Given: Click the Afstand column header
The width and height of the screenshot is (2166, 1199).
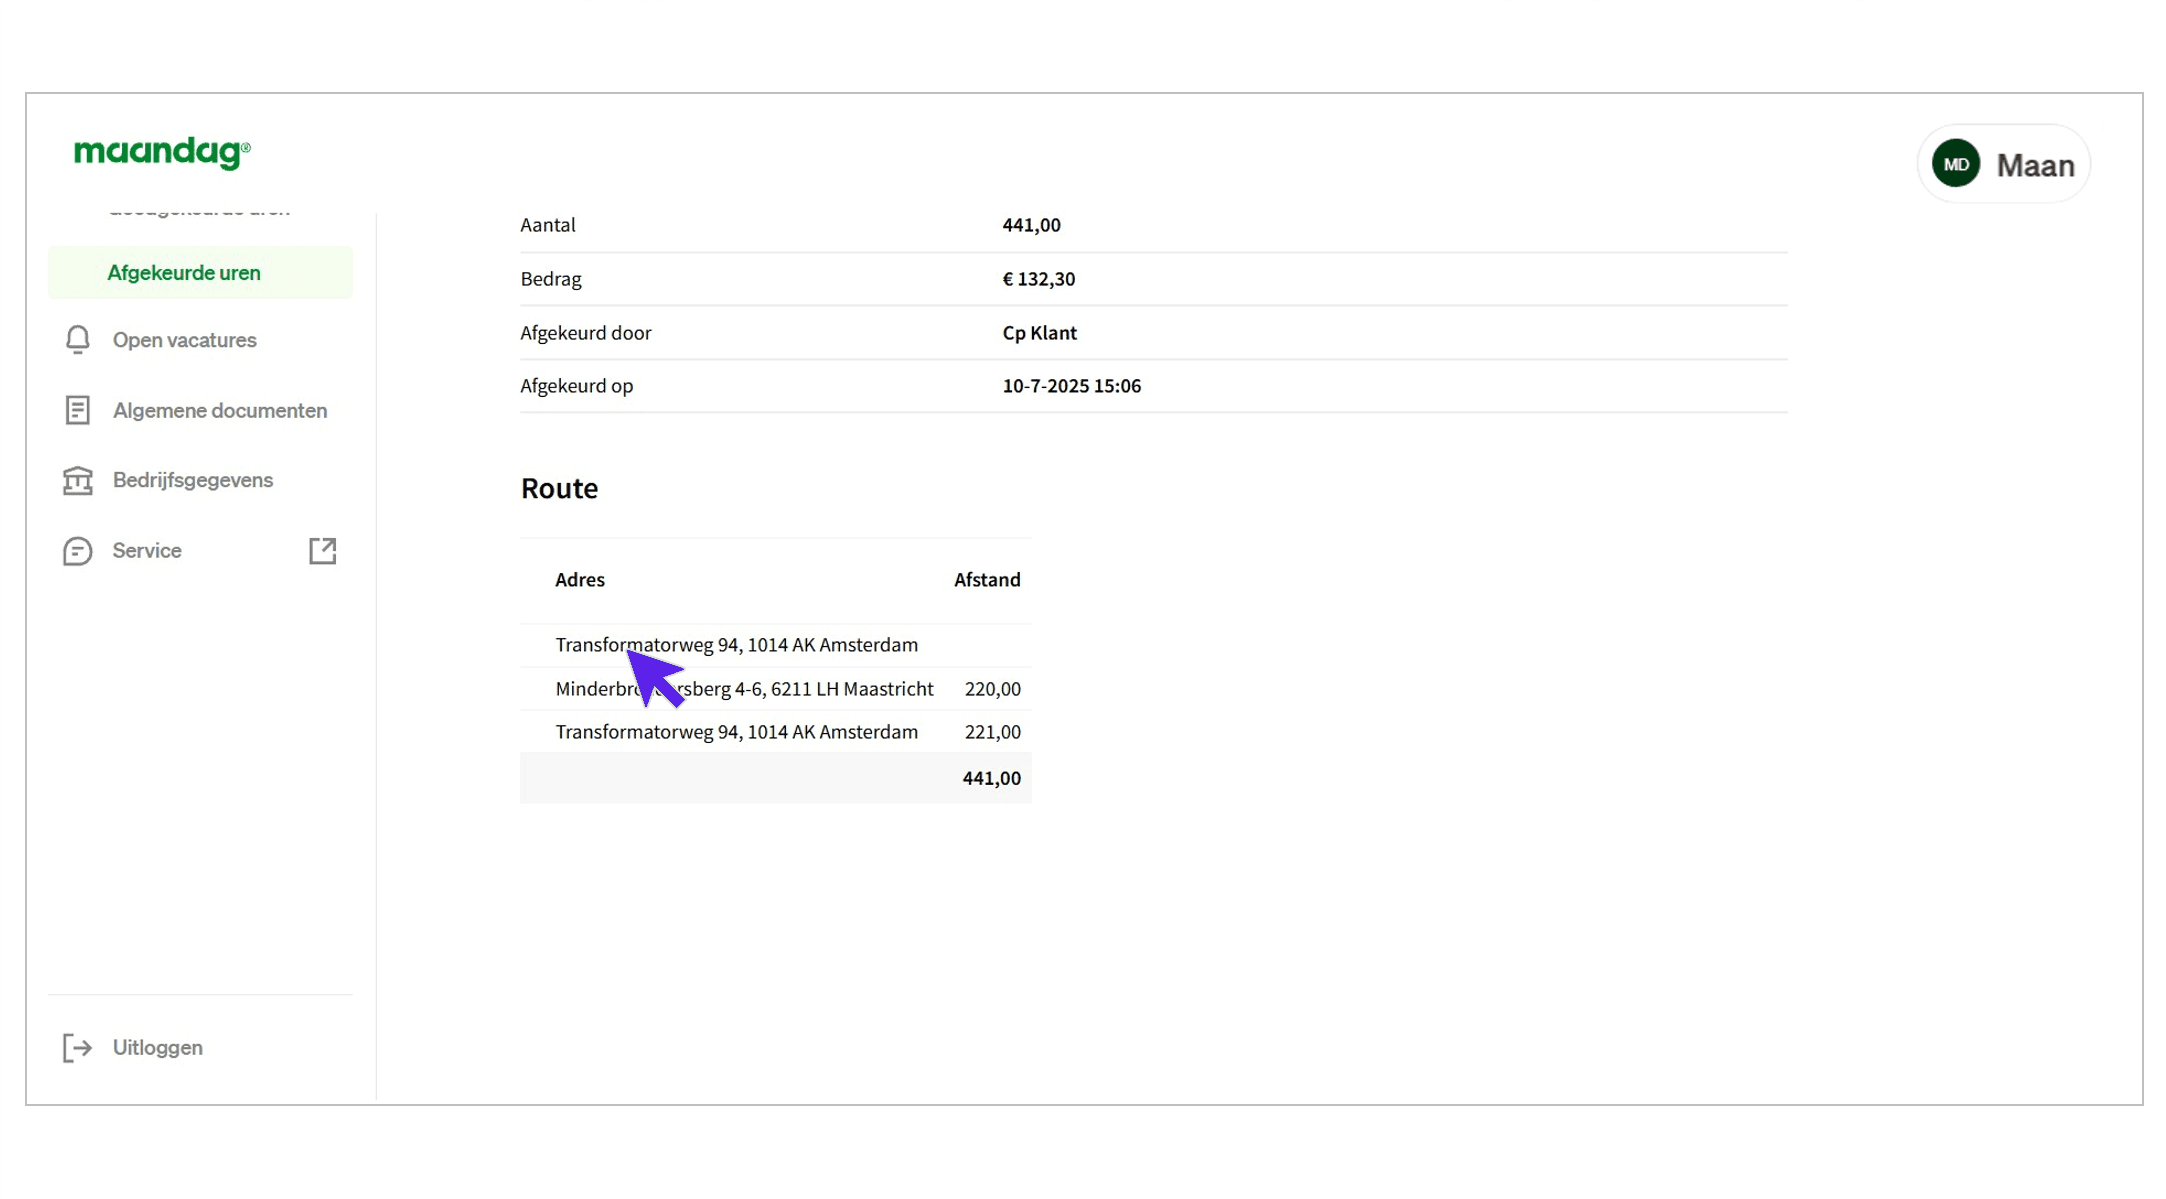Looking at the screenshot, I should (986, 580).
